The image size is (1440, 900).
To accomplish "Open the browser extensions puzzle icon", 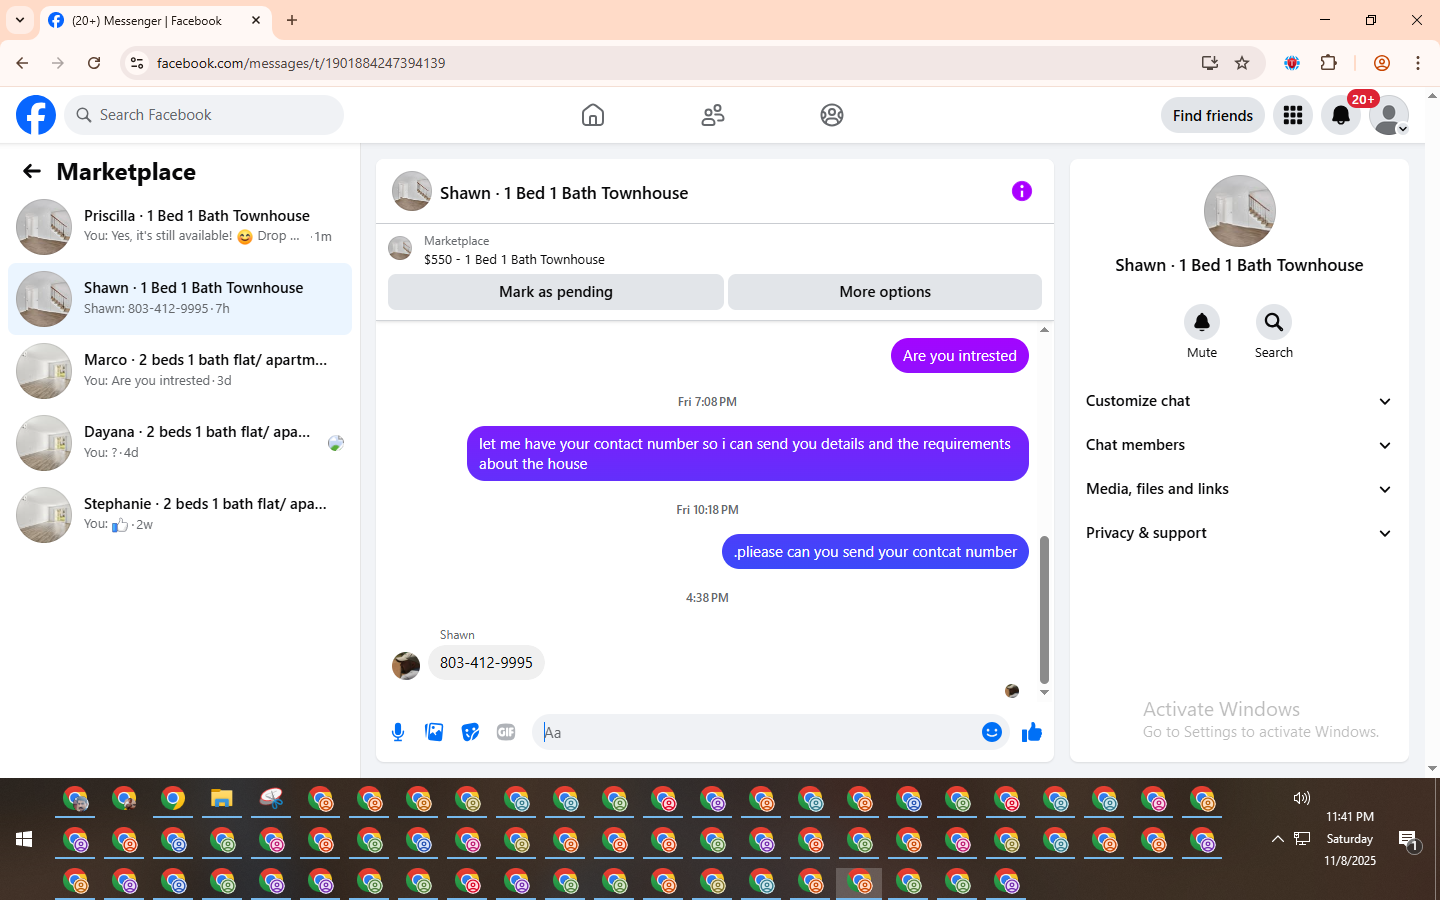I will coord(1328,63).
